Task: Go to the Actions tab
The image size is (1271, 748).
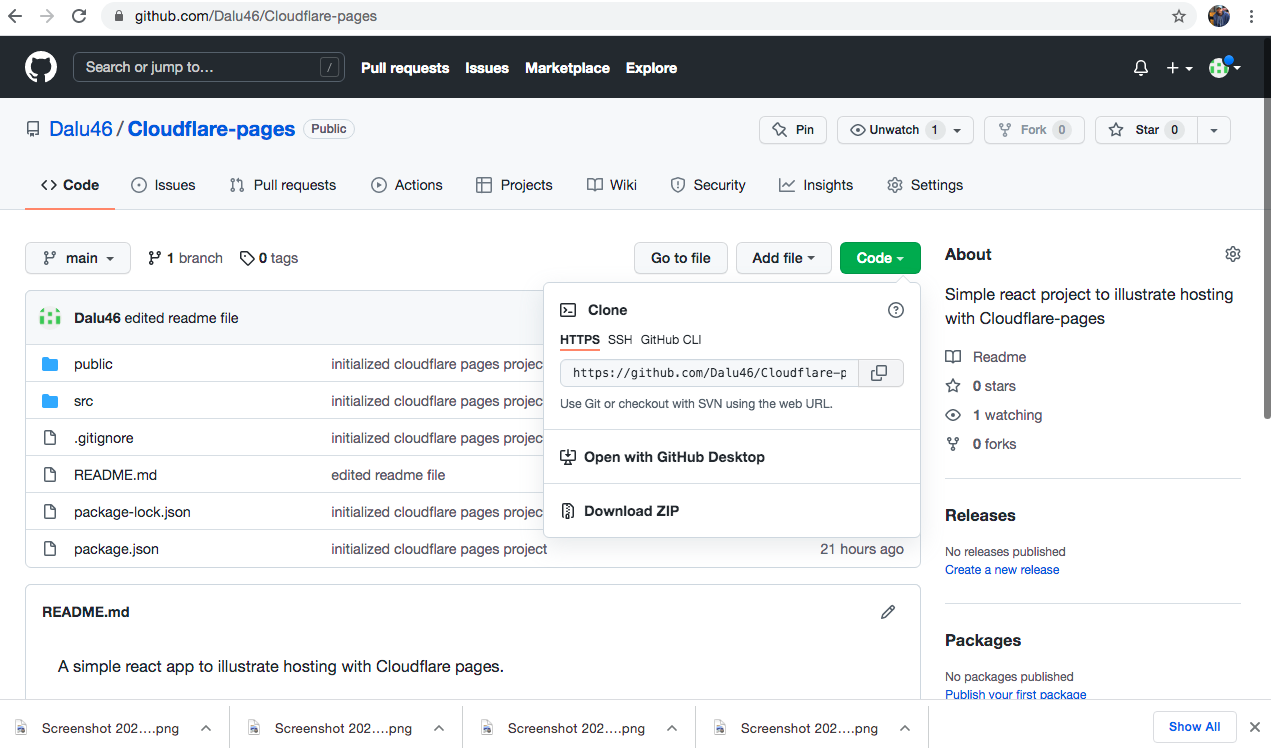Action: (407, 185)
